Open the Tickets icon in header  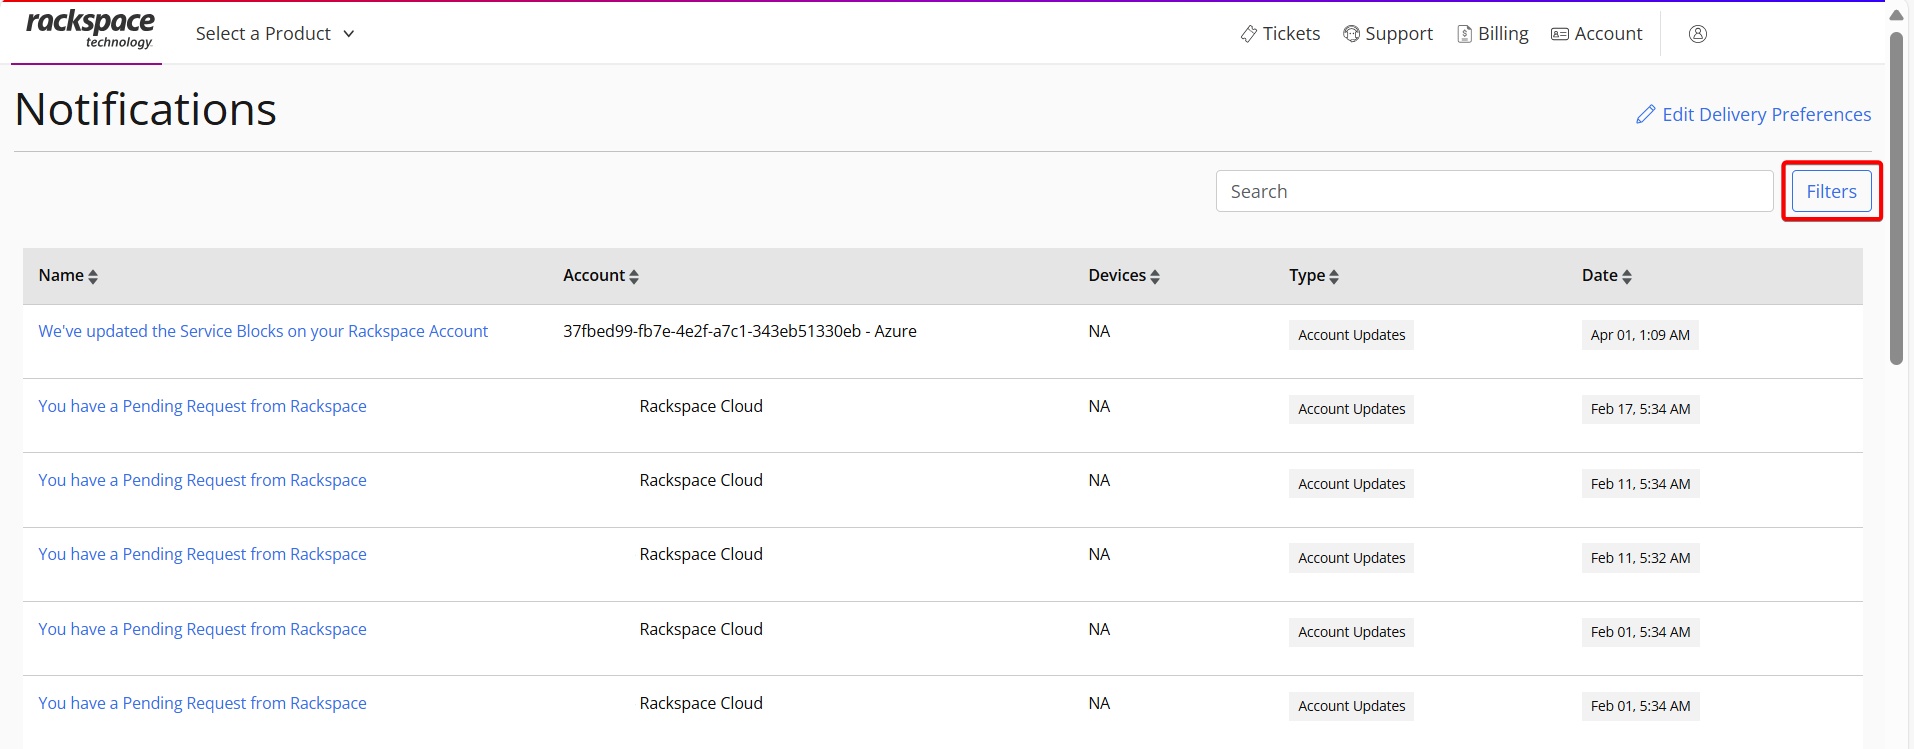tap(1249, 34)
